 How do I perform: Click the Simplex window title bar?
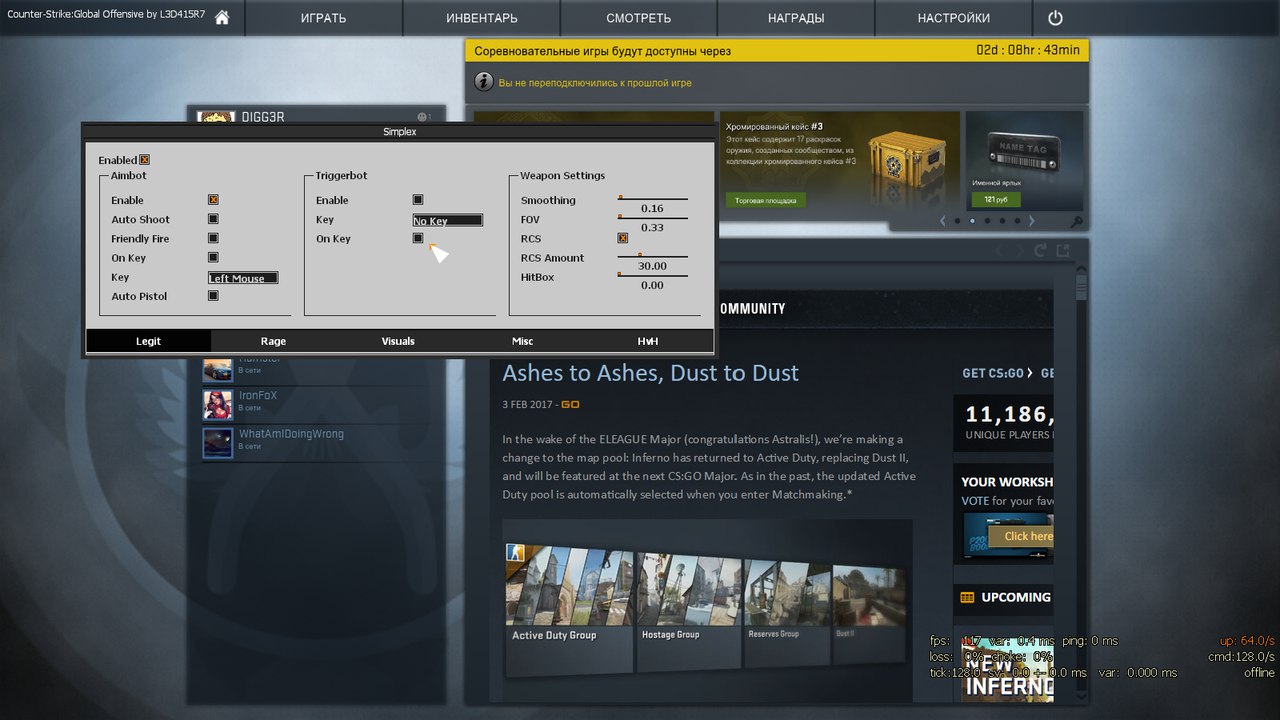coord(399,131)
